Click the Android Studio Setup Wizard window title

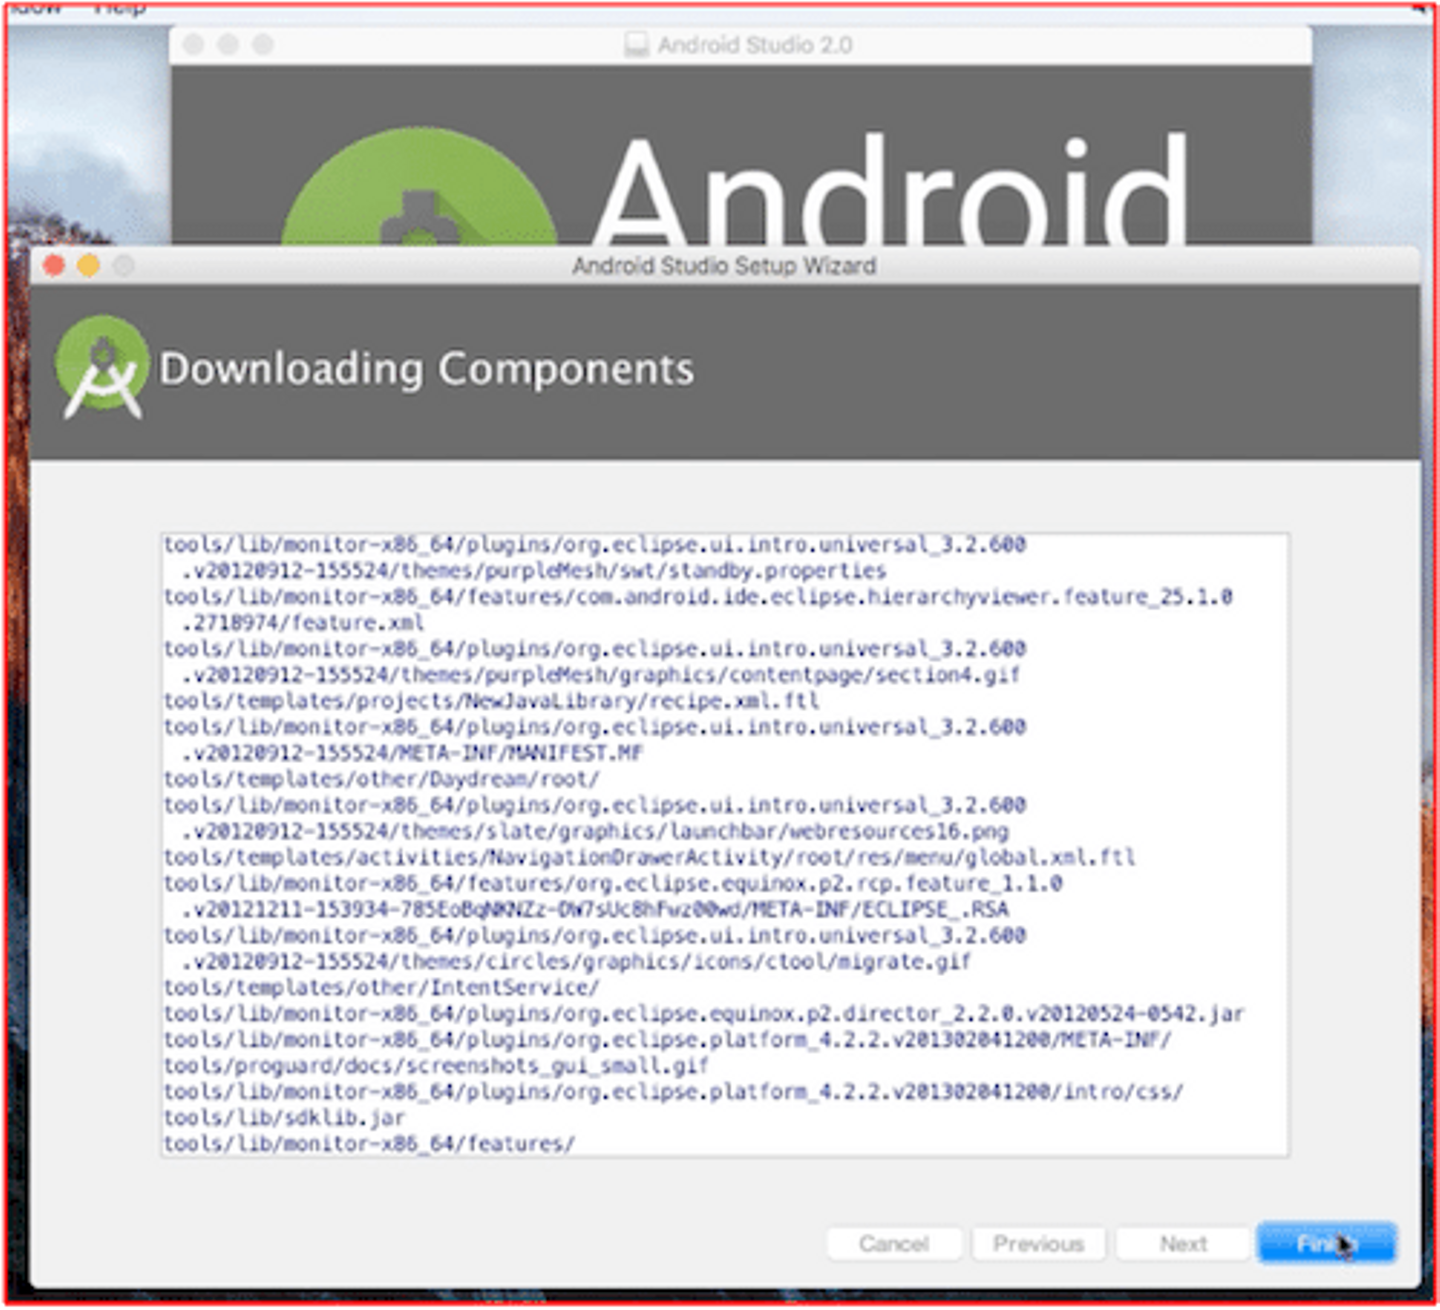(724, 266)
